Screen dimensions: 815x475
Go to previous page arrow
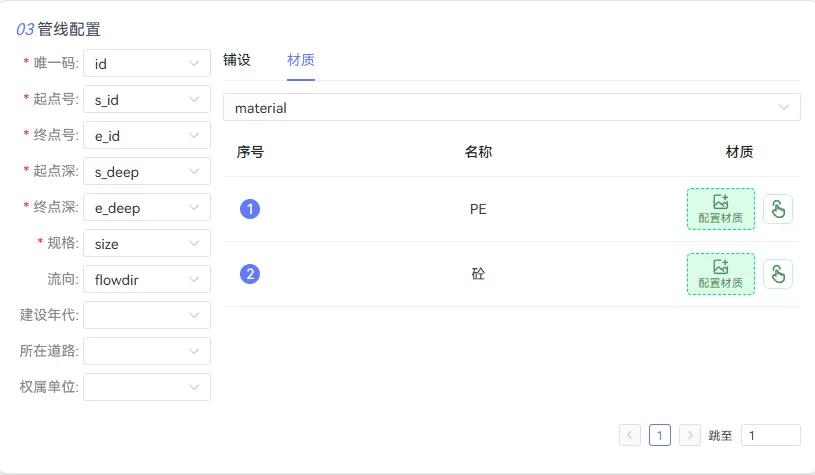click(x=629, y=435)
